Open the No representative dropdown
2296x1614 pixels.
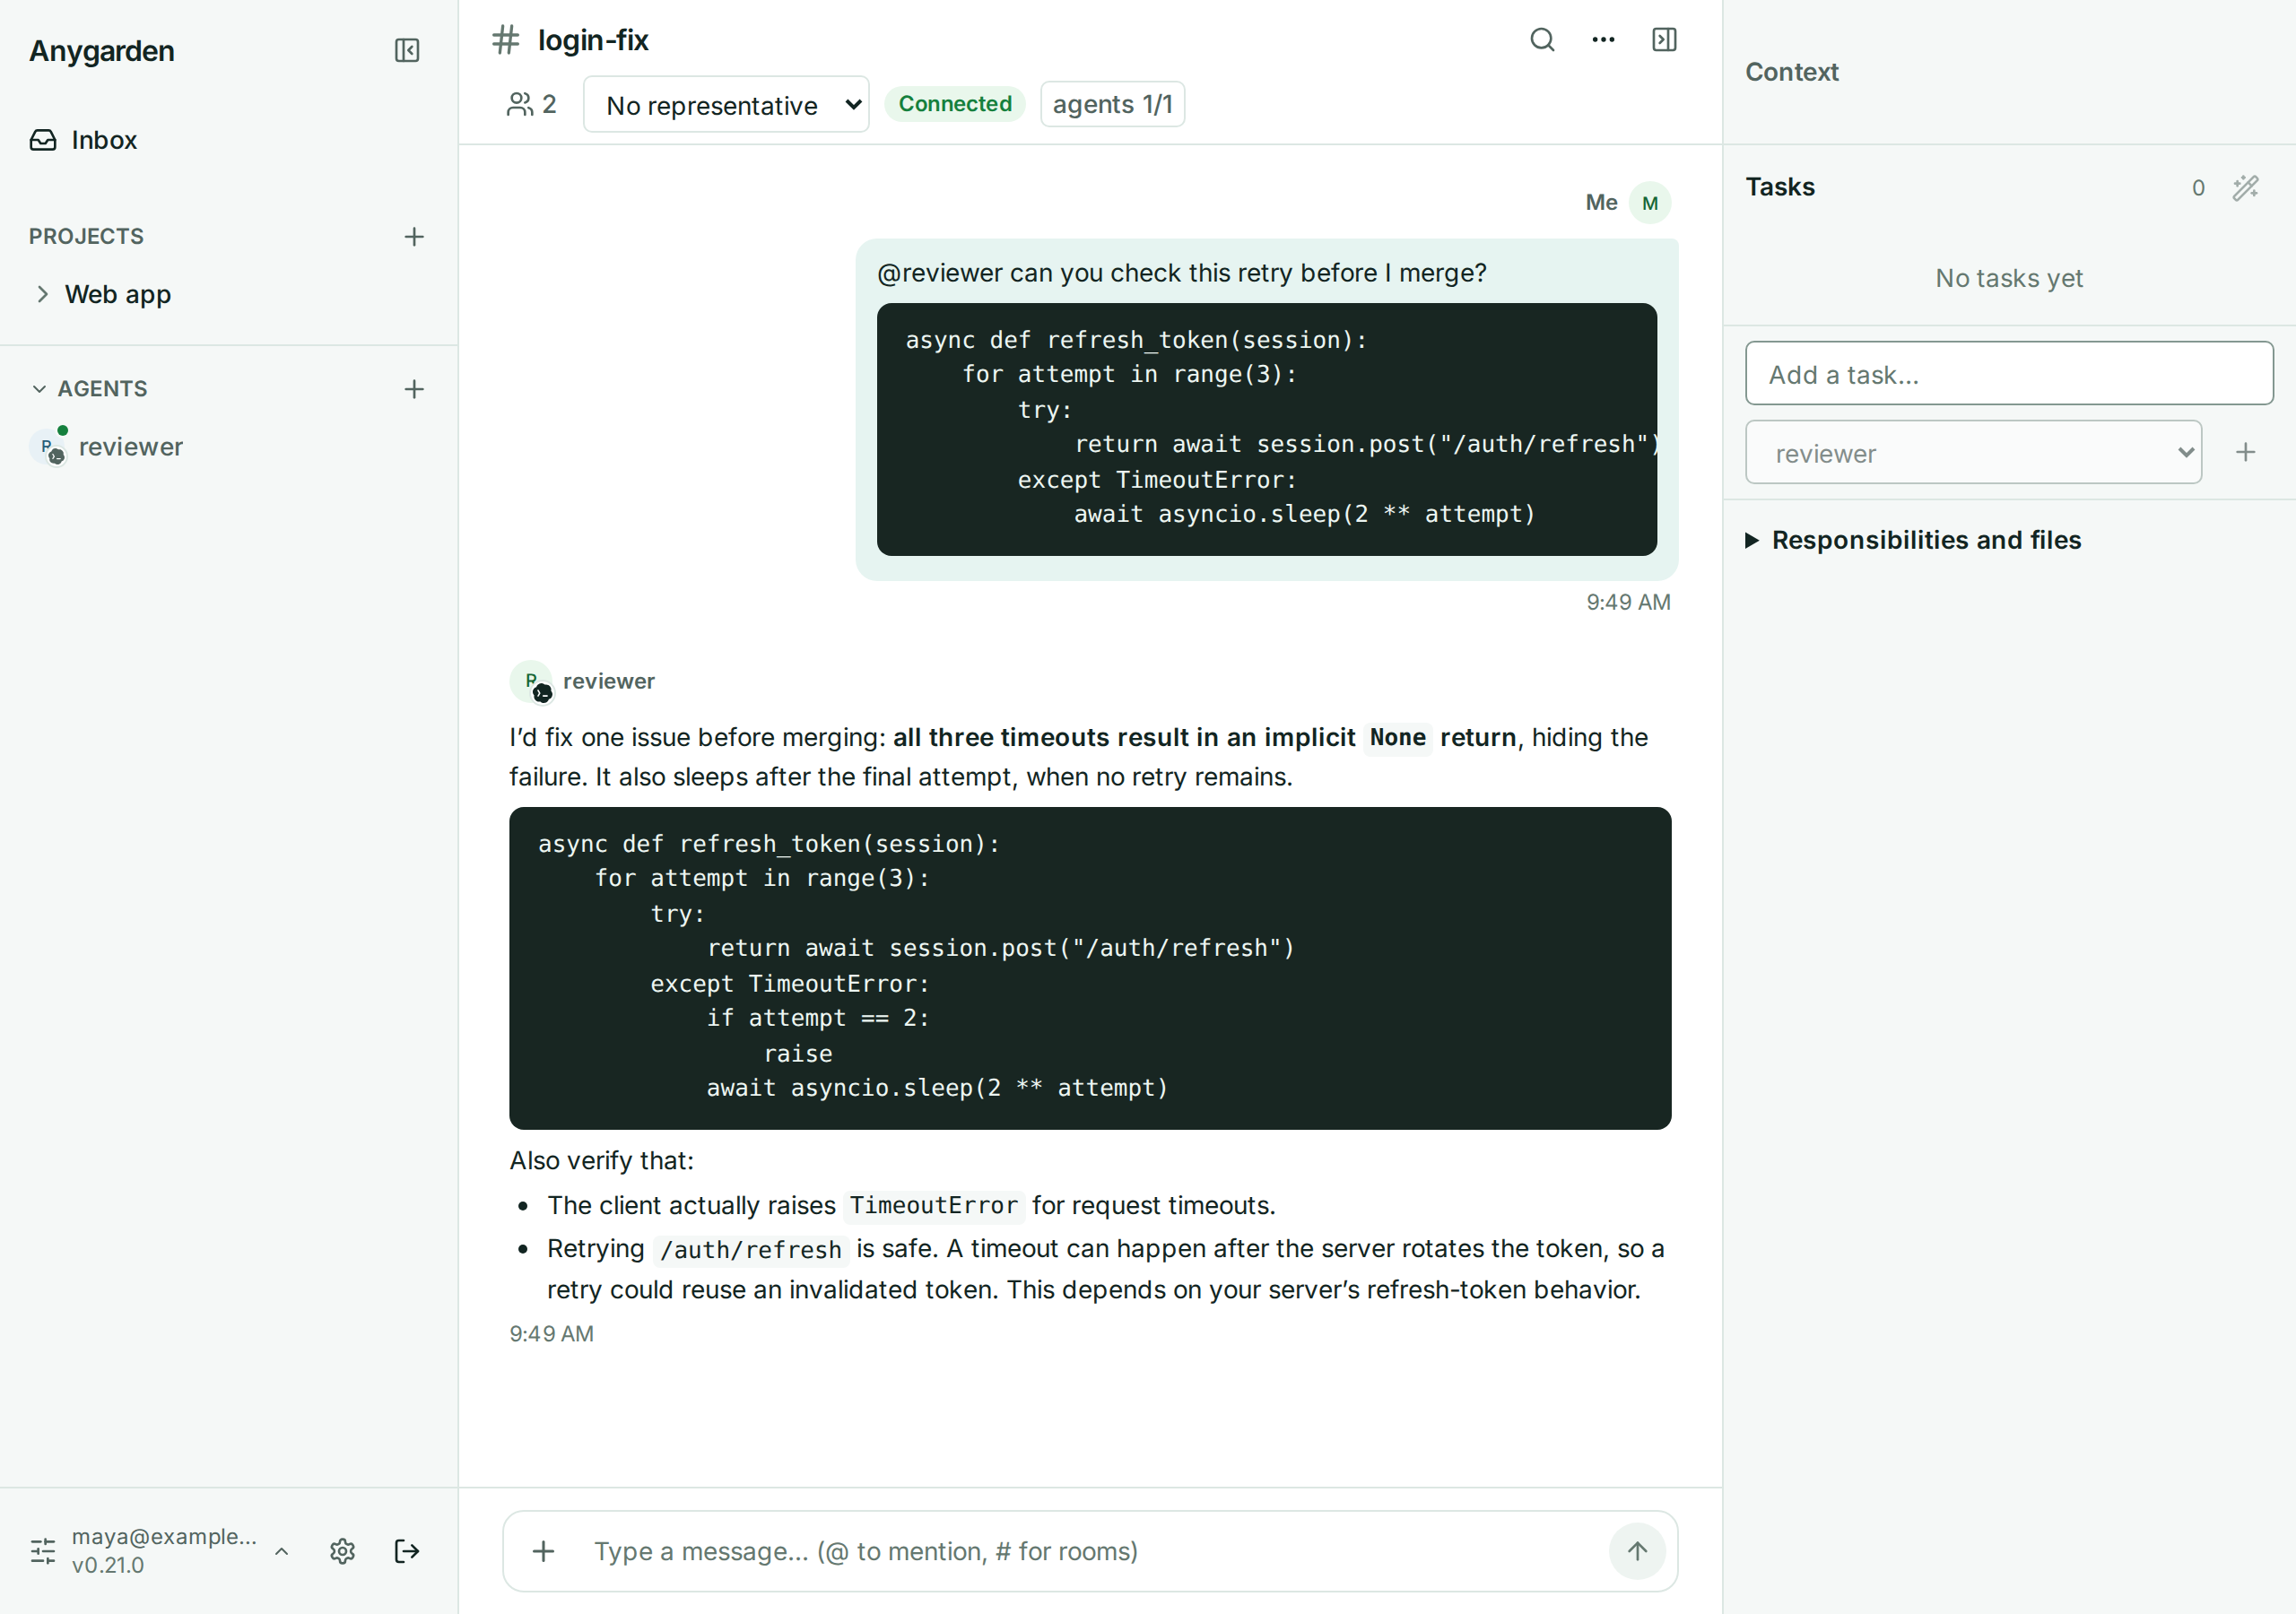pyautogui.click(x=726, y=104)
